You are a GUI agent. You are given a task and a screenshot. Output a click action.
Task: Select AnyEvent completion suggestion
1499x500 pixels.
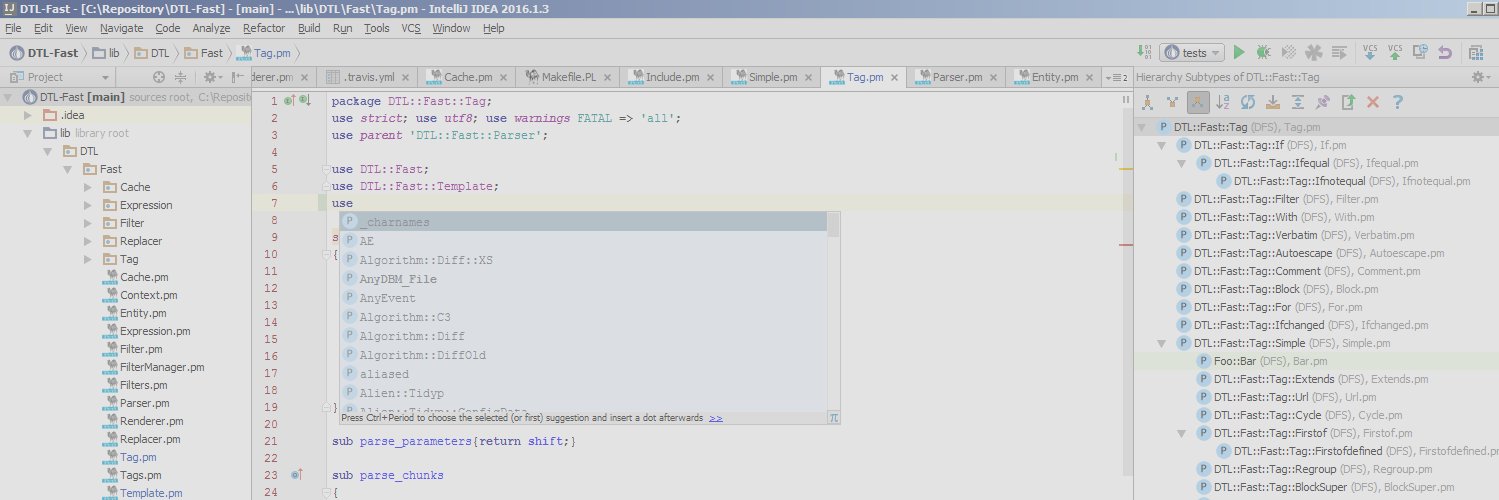tap(583, 298)
